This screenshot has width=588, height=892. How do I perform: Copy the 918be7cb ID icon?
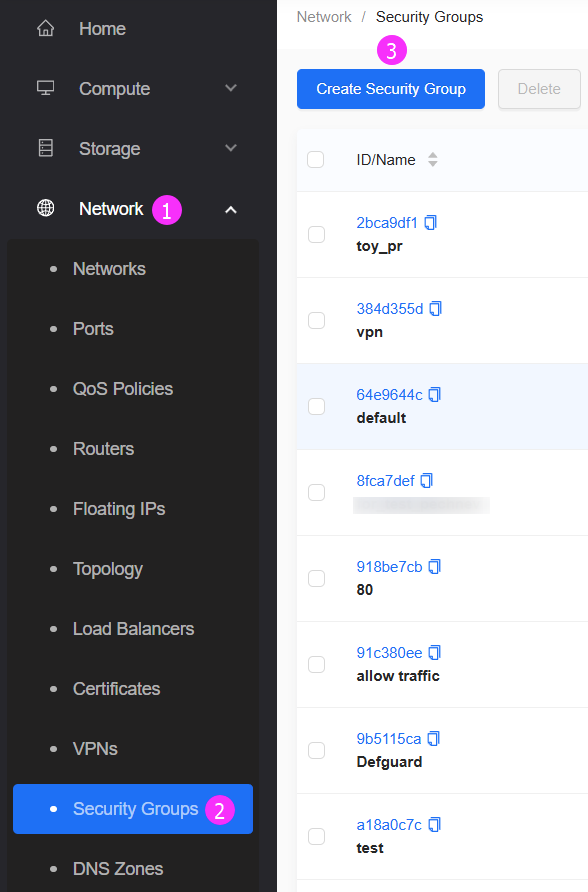pos(435,567)
